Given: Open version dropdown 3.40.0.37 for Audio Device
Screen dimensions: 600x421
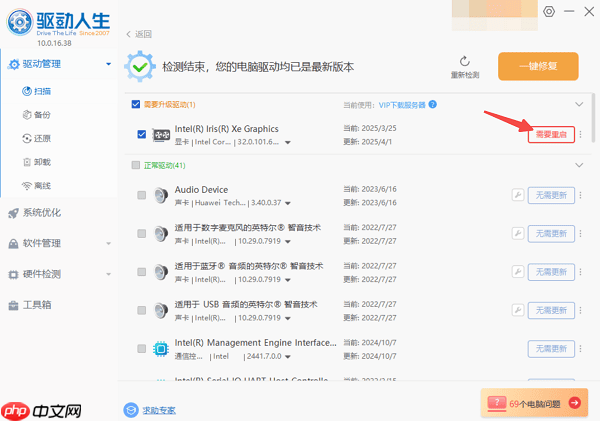Looking at the screenshot, I should coord(288,203).
